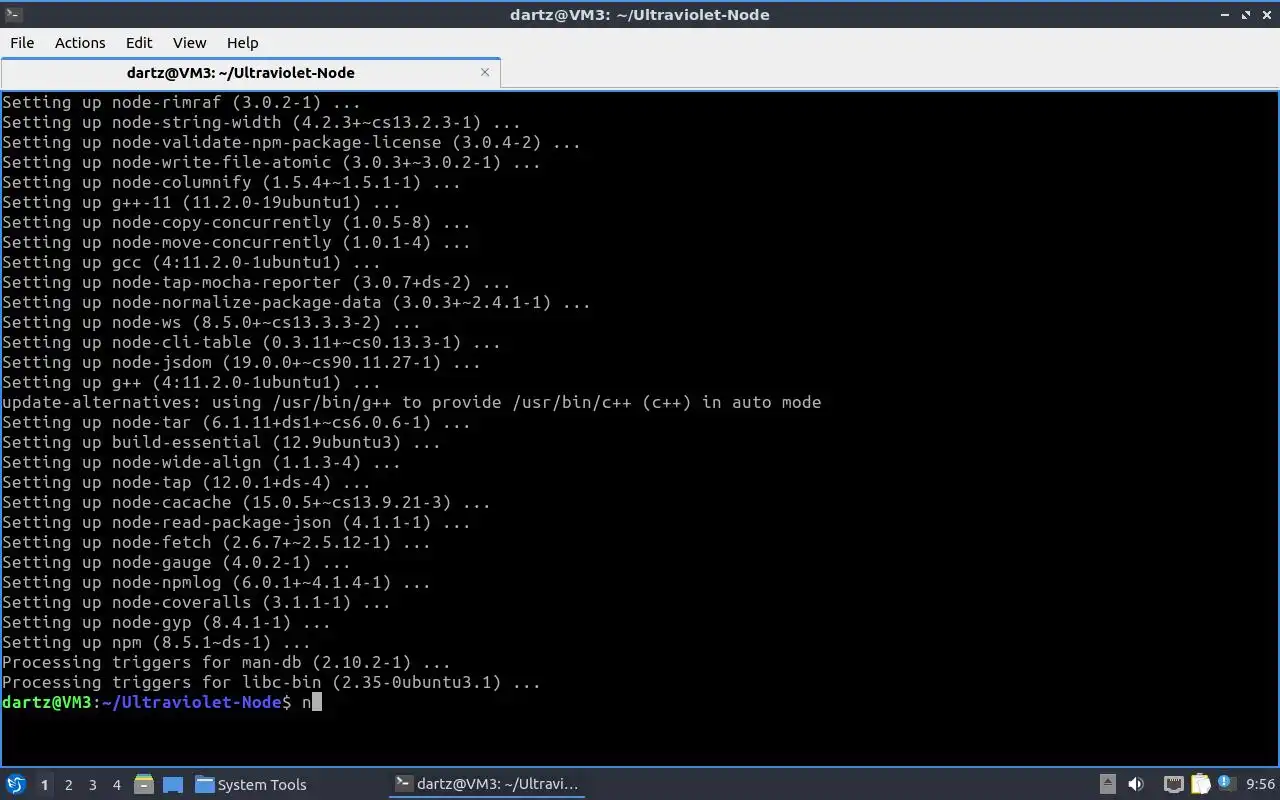
Task: Click the 'Setting up node-fetch' line
Action: 216,542
